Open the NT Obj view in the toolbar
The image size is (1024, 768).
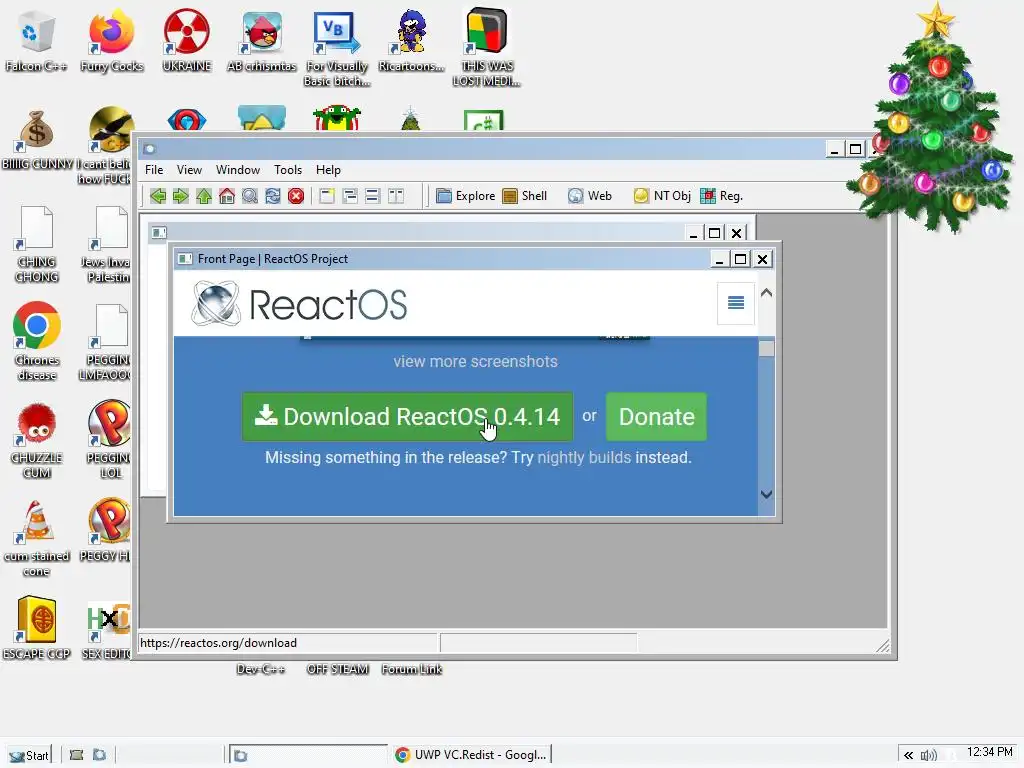pyautogui.click(x=662, y=196)
